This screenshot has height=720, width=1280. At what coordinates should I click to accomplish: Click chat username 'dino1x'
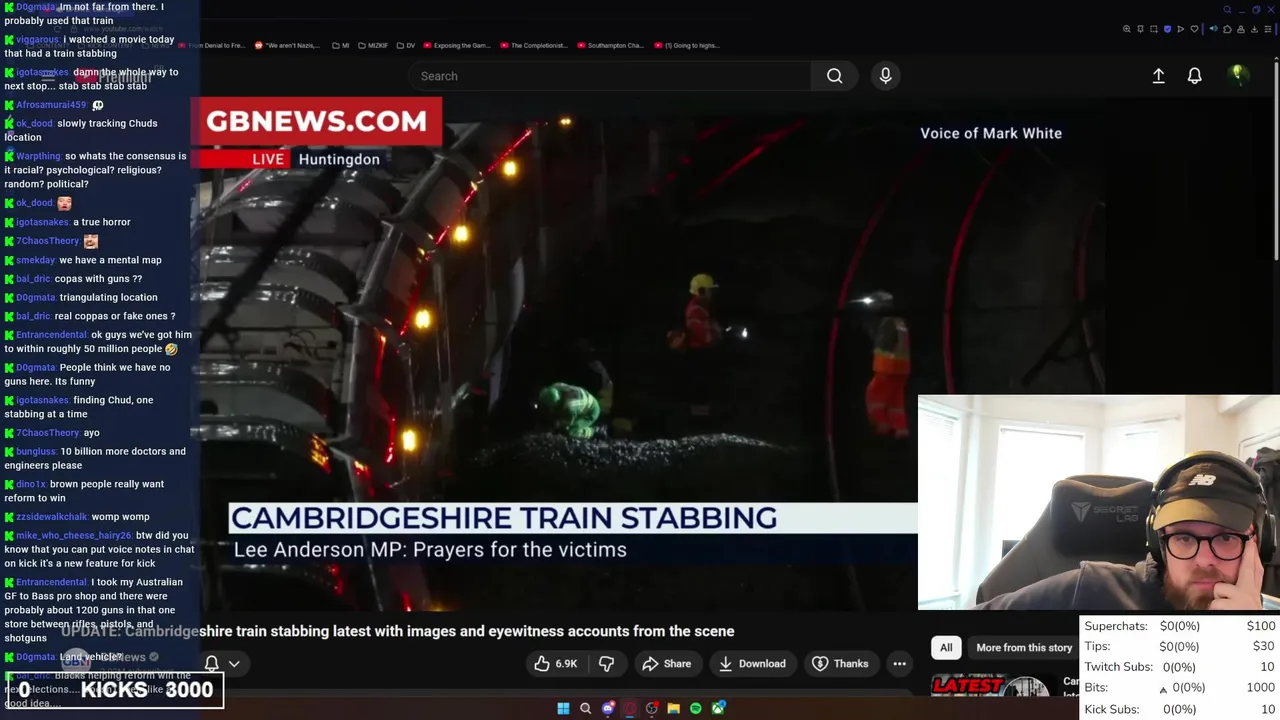pos(31,484)
